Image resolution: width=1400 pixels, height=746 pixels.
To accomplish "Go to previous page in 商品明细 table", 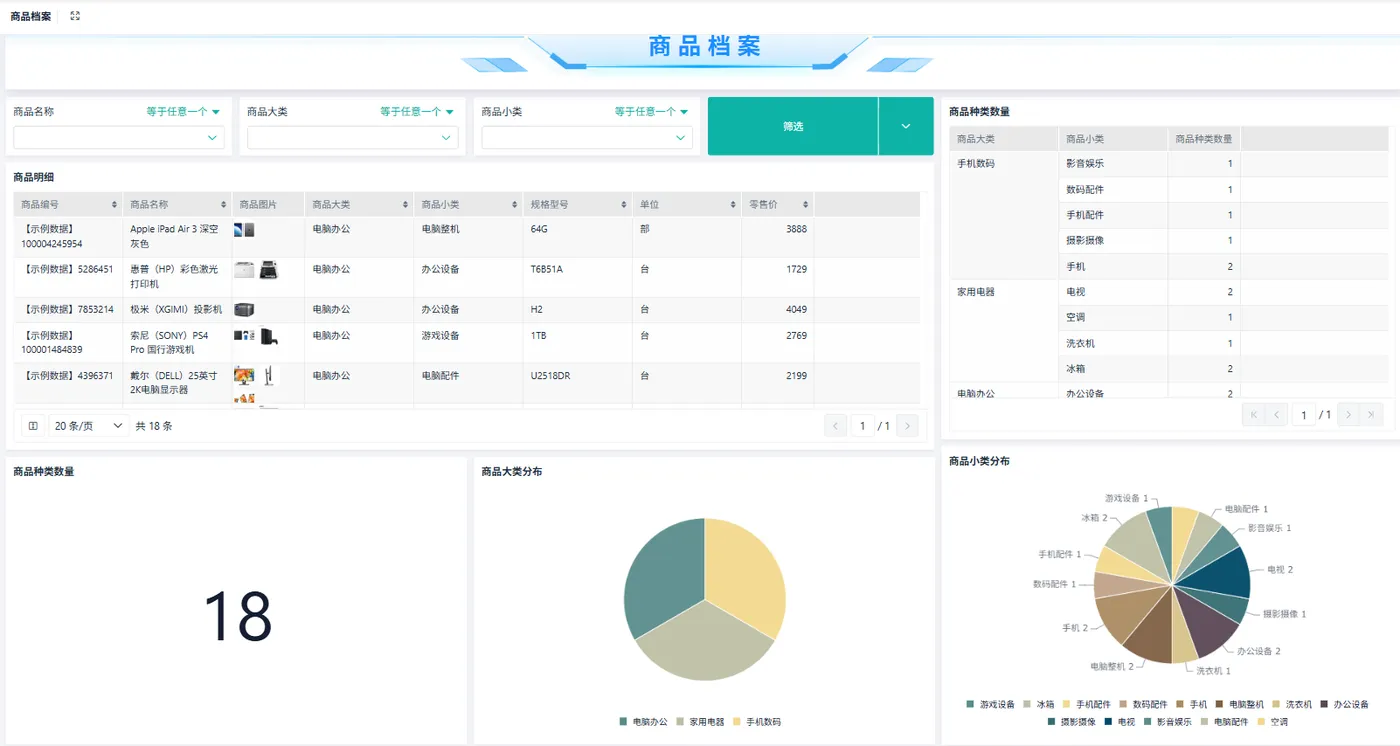I will (835, 426).
